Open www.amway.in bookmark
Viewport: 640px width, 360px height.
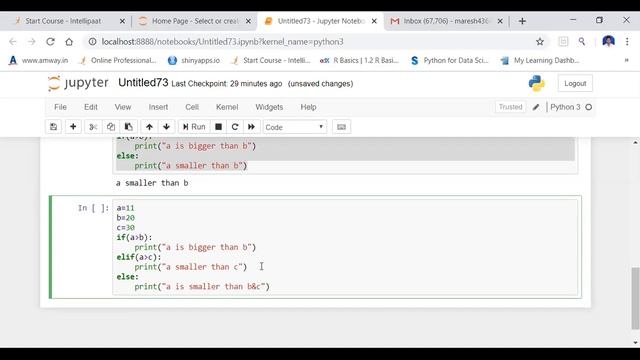coord(38,60)
